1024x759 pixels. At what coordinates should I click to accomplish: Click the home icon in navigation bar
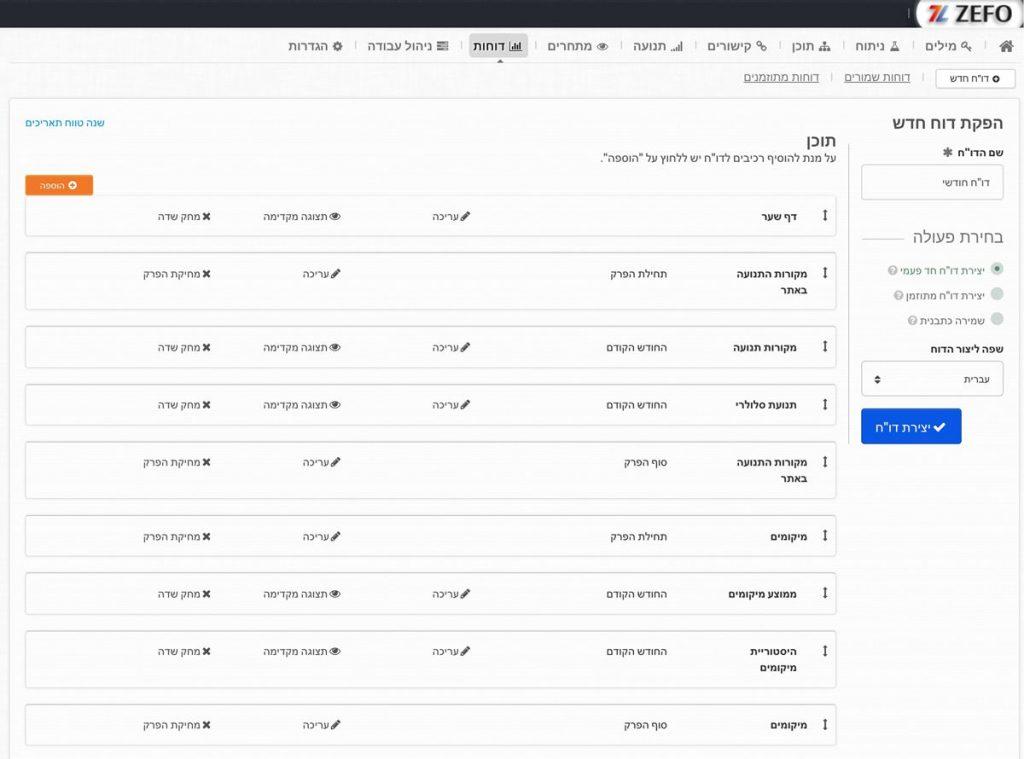pyautogui.click(x=1006, y=46)
